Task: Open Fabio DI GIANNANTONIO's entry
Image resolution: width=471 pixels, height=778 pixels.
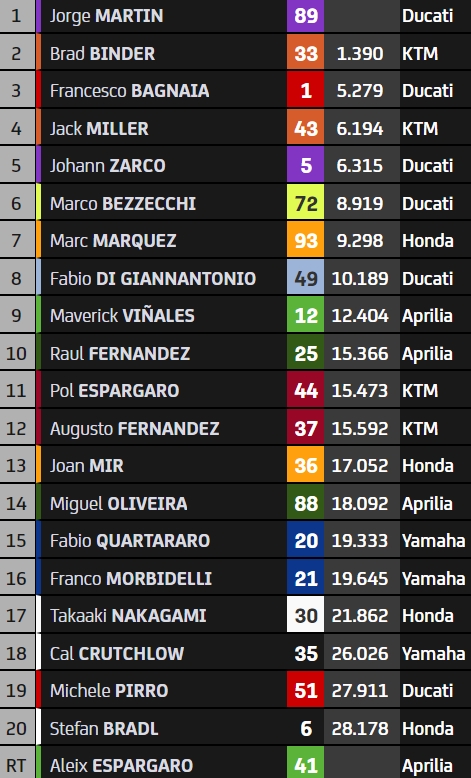Action: (x=235, y=278)
